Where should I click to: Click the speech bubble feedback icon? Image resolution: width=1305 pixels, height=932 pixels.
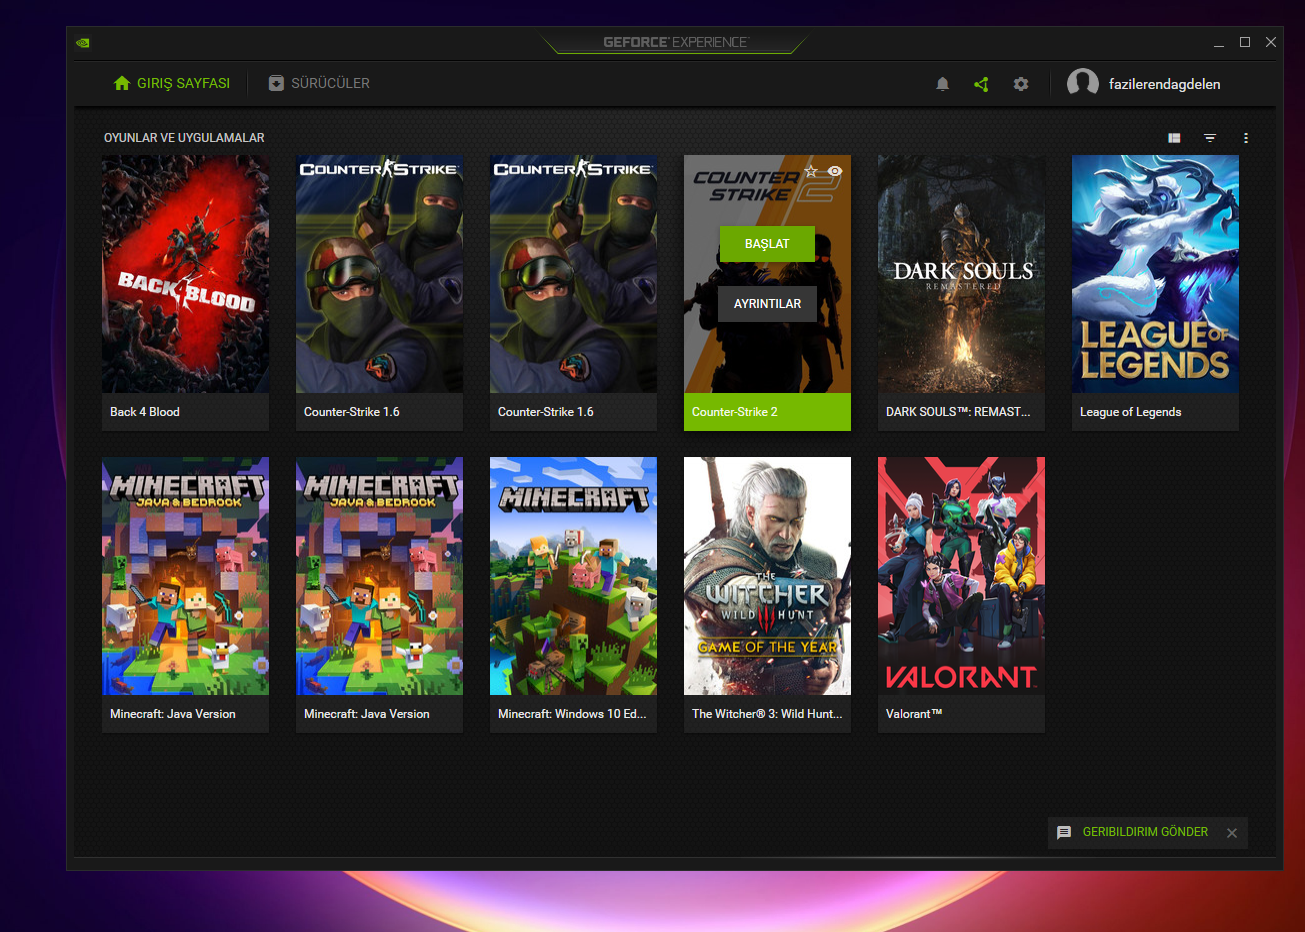tap(1064, 832)
